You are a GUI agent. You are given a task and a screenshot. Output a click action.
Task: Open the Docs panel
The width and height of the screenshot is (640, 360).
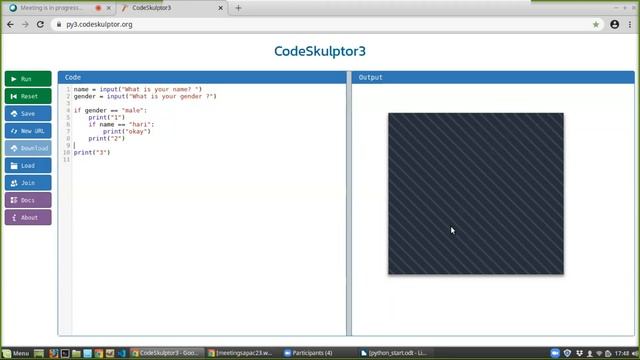[28, 200]
